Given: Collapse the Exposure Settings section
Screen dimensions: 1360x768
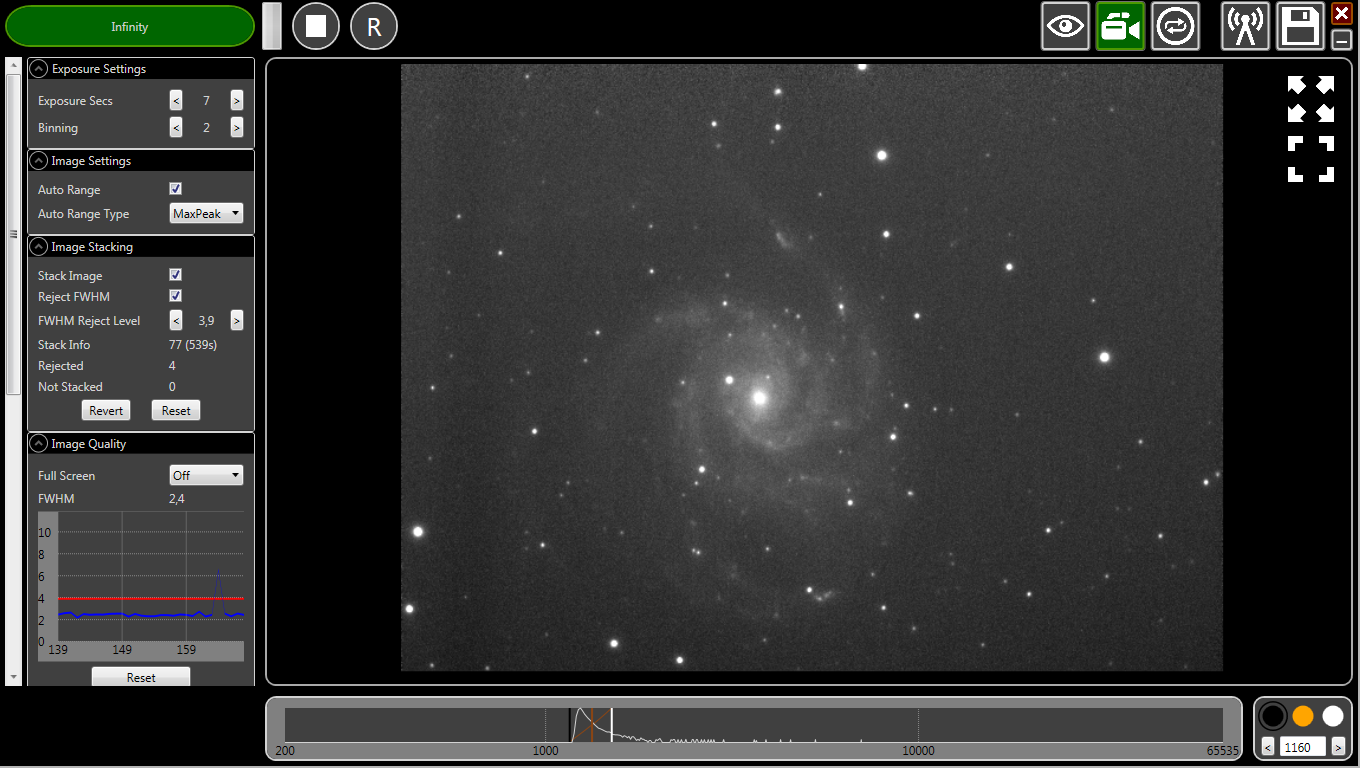Looking at the screenshot, I should [x=39, y=69].
